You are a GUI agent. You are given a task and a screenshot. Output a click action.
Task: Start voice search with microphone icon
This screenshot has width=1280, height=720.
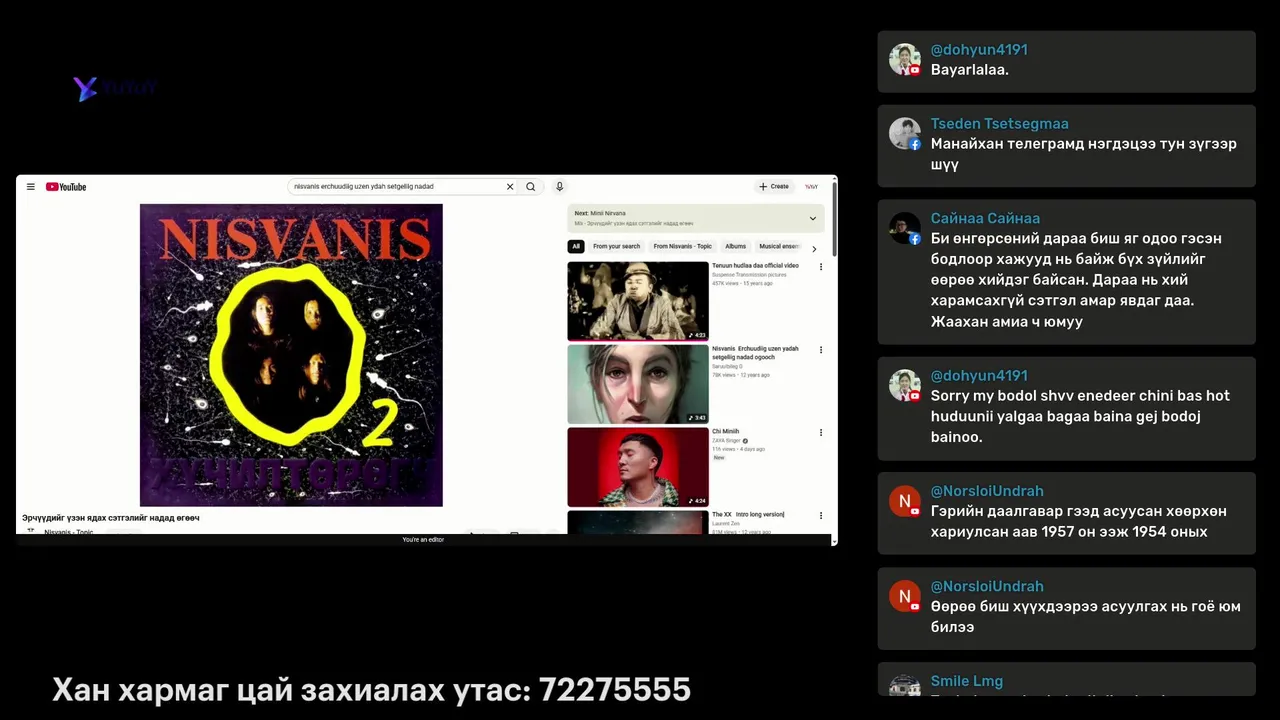pos(560,187)
